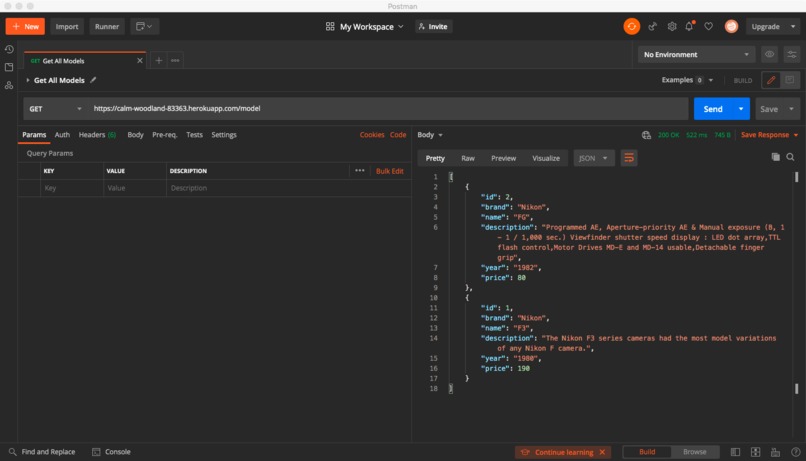Expand the Get All Models request details
This screenshot has width=806, height=461.
pyautogui.click(x=28, y=80)
